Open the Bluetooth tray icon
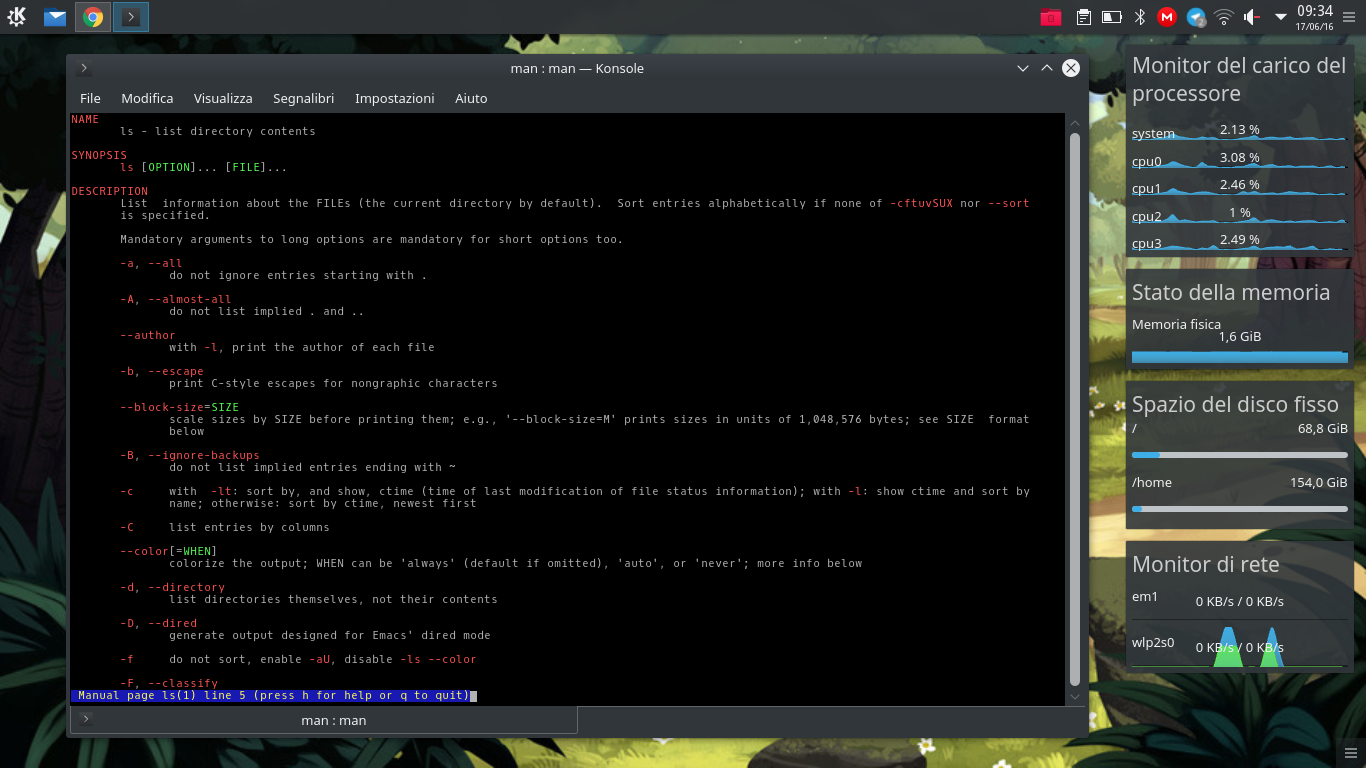 (x=1139, y=17)
